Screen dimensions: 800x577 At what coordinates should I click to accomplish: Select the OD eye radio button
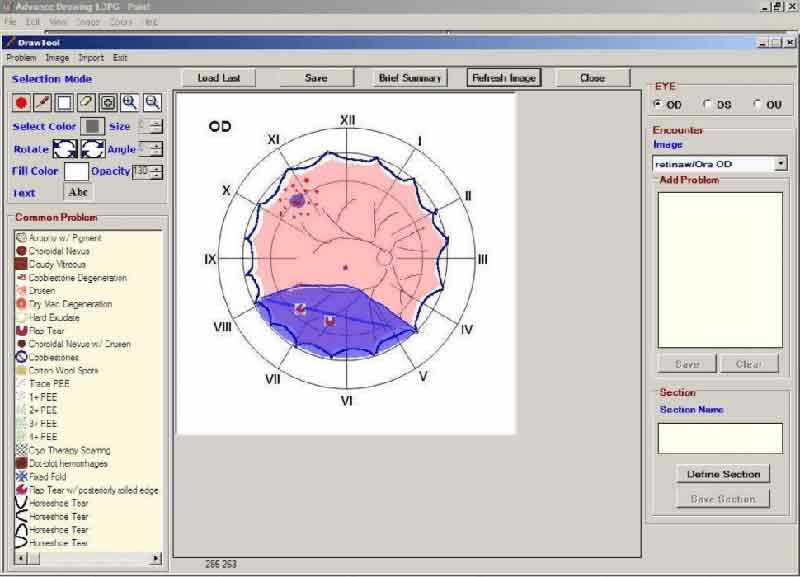click(657, 104)
